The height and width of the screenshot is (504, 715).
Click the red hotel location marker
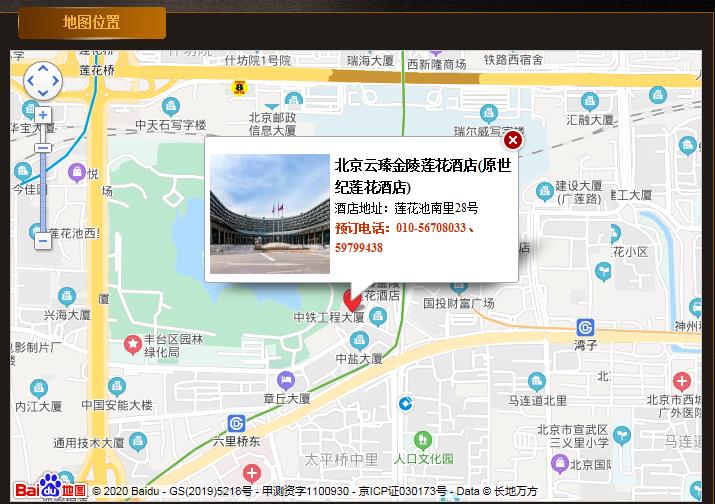click(352, 300)
